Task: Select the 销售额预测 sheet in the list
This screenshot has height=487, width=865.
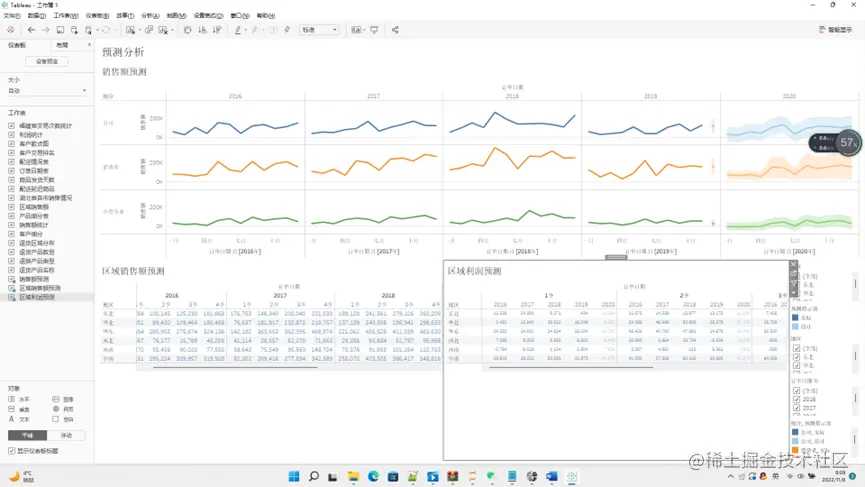Action: [34, 279]
